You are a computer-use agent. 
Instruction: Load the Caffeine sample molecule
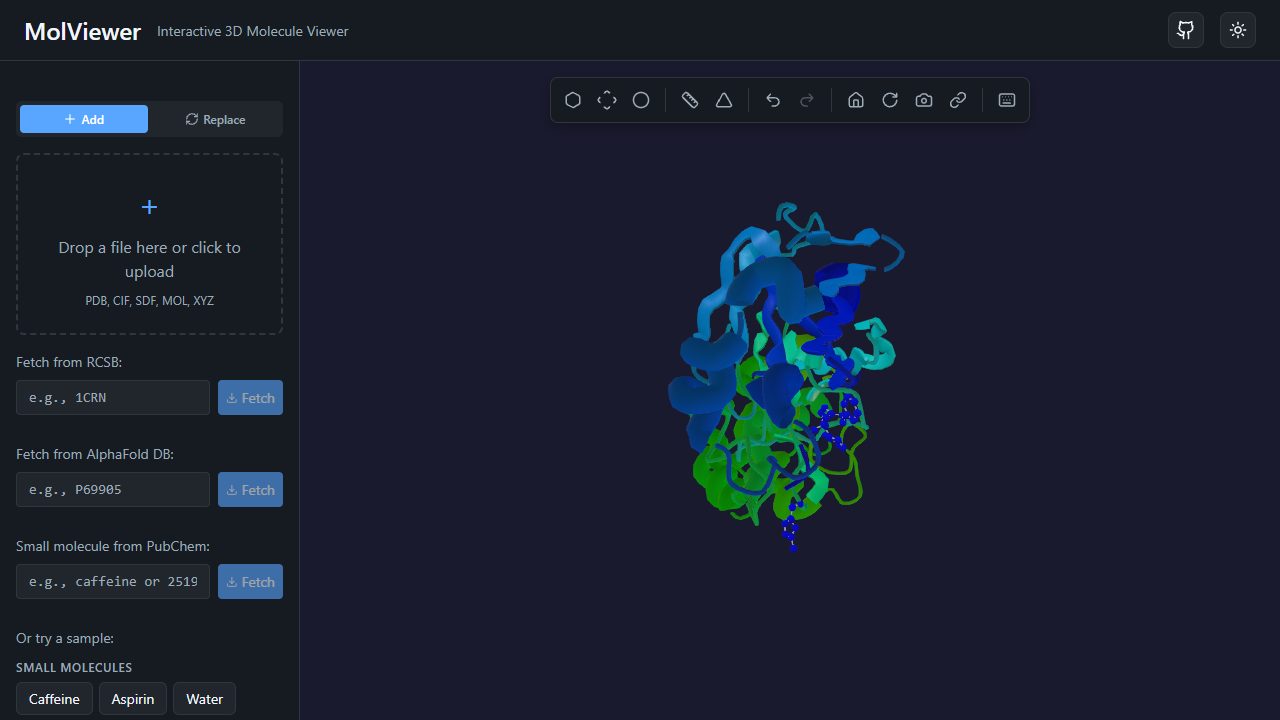pyautogui.click(x=54, y=699)
